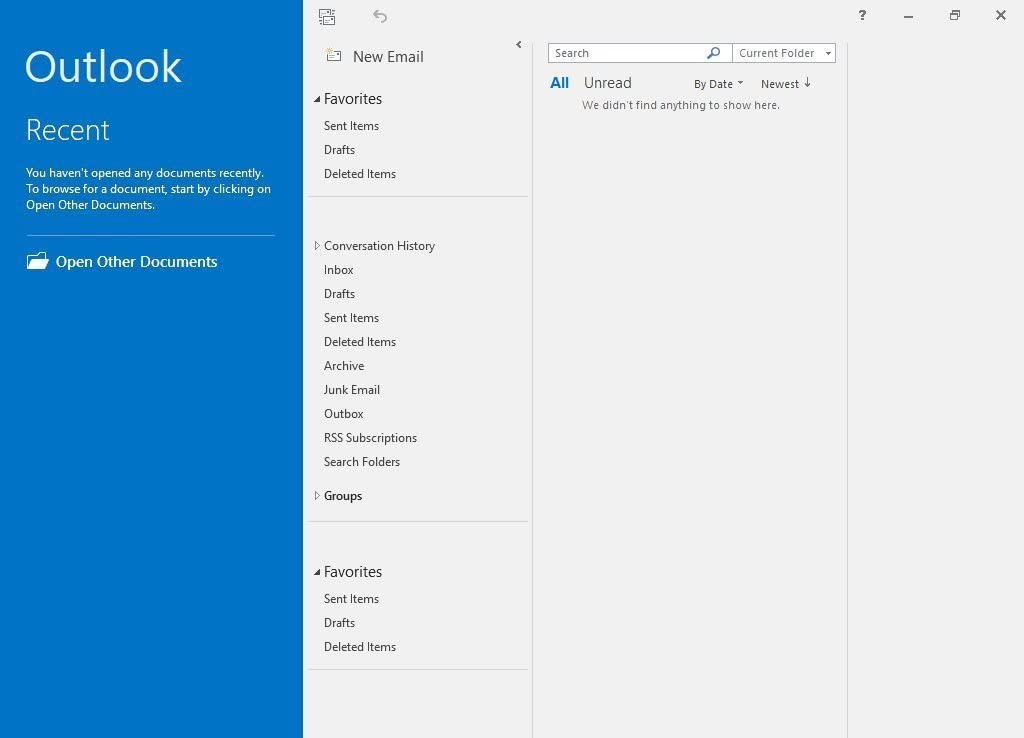Switch to the Unread filter tab
The width and height of the screenshot is (1024, 738).
click(607, 83)
